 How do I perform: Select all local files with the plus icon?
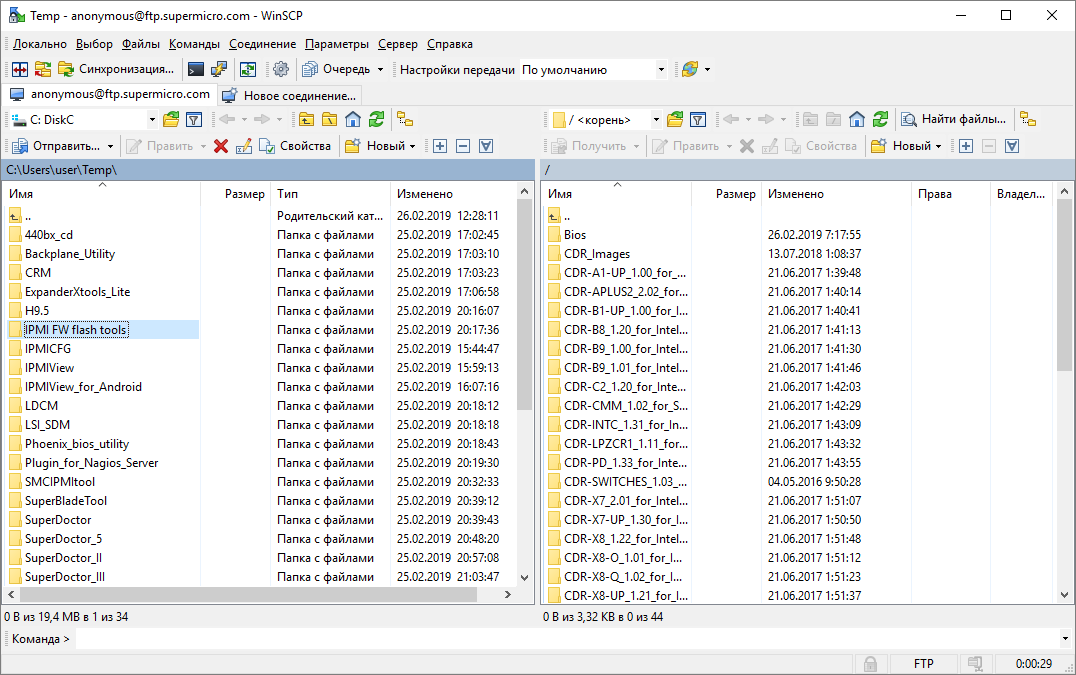coord(439,146)
